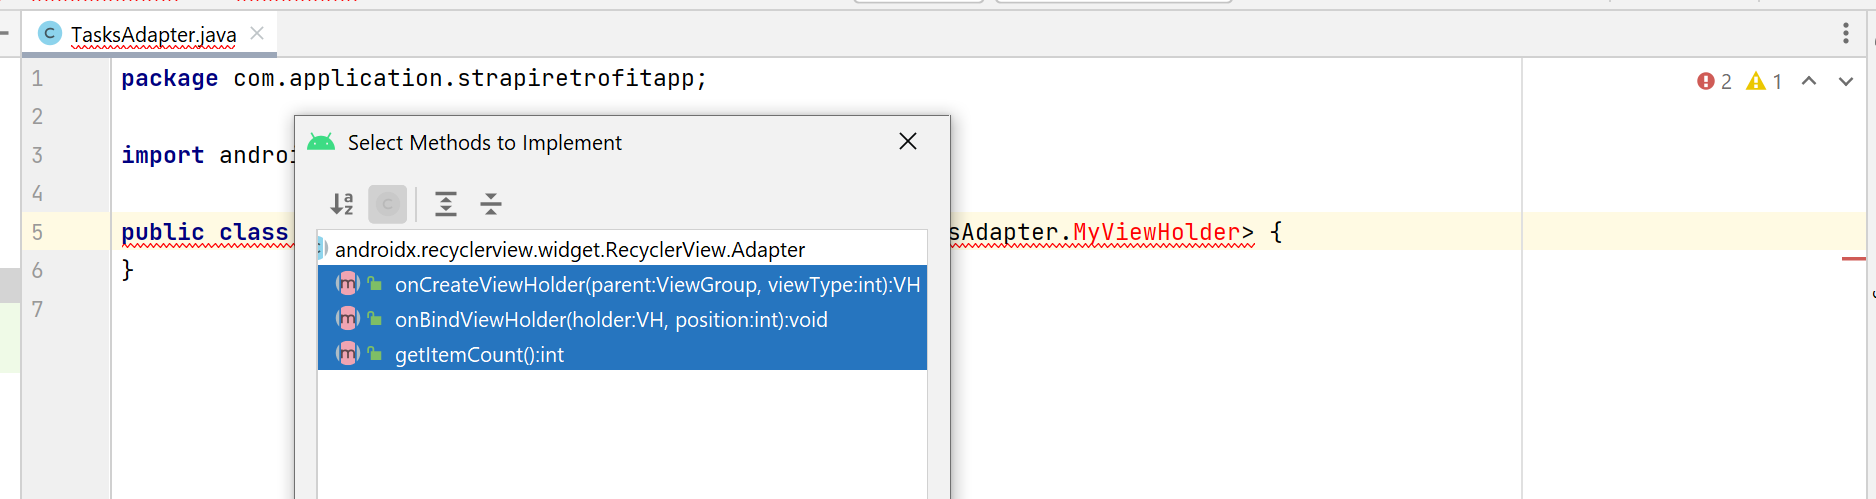The width and height of the screenshot is (1876, 499).
Task: Click the MyViewHolder error text
Action: pyautogui.click(x=1156, y=232)
